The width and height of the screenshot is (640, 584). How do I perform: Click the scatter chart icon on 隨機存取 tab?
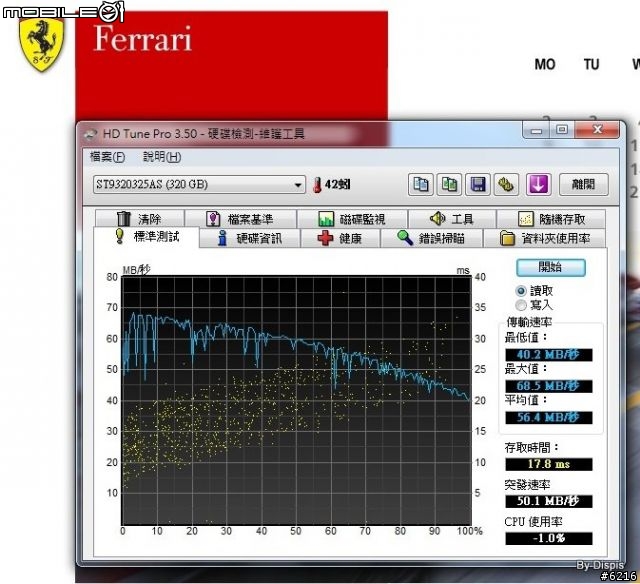526,219
